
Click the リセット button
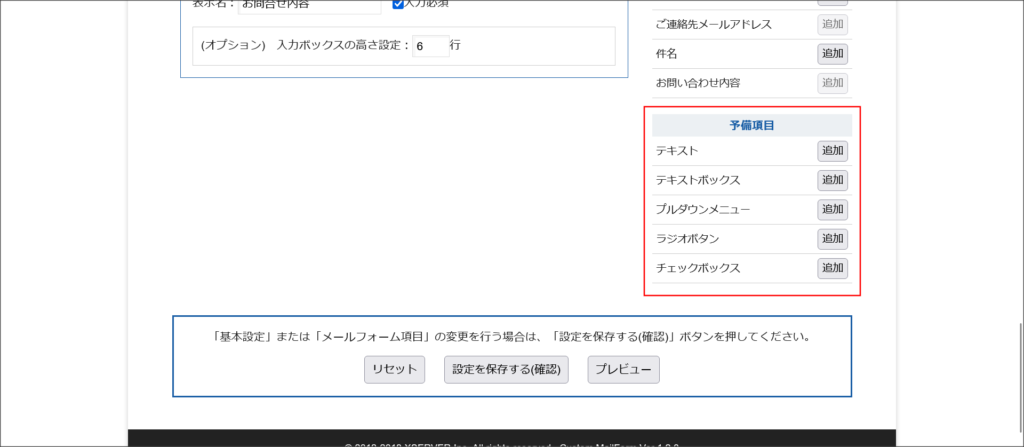(394, 369)
